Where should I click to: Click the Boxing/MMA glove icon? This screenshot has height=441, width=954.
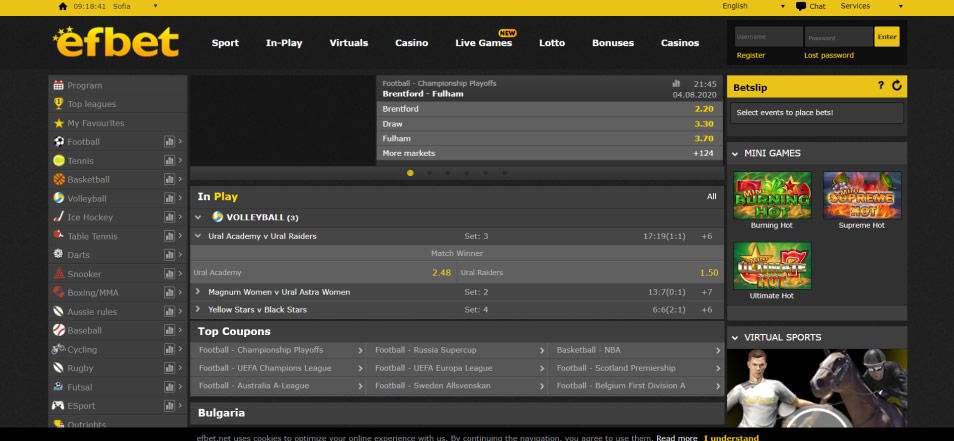point(58,293)
